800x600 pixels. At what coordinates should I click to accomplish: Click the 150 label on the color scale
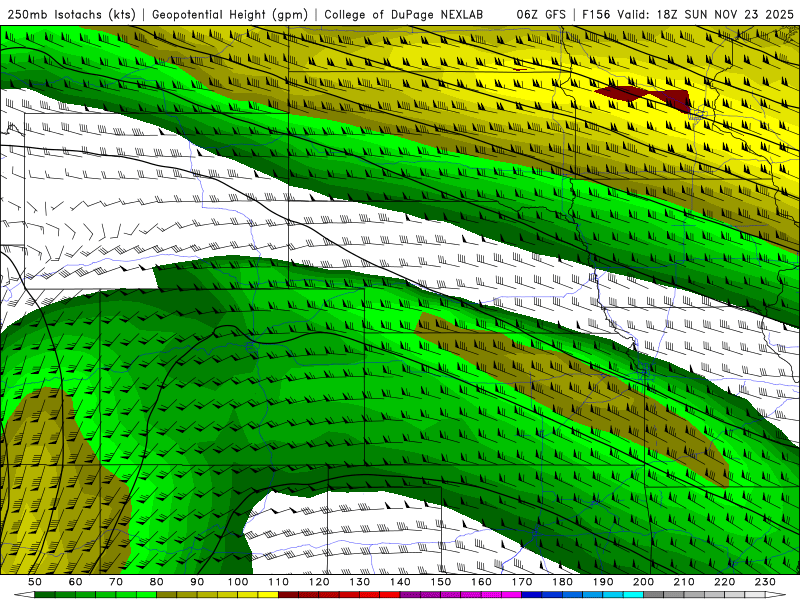(441, 582)
